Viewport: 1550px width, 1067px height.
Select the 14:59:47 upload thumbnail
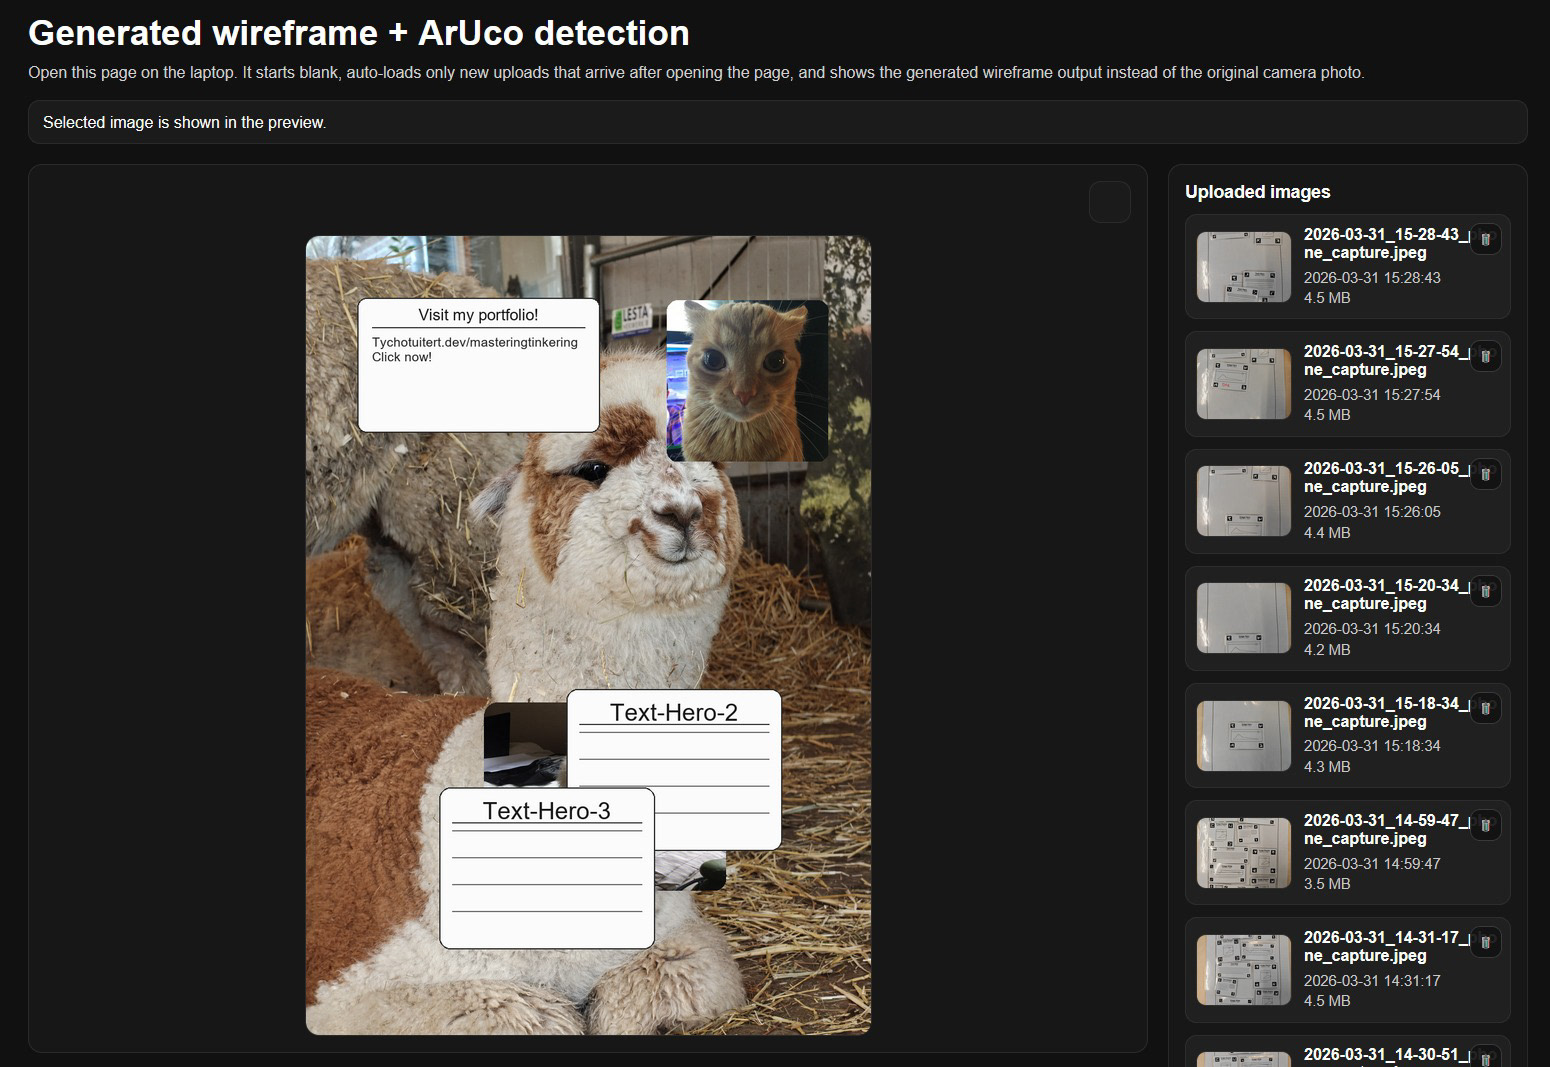(x=1244, y=853)
